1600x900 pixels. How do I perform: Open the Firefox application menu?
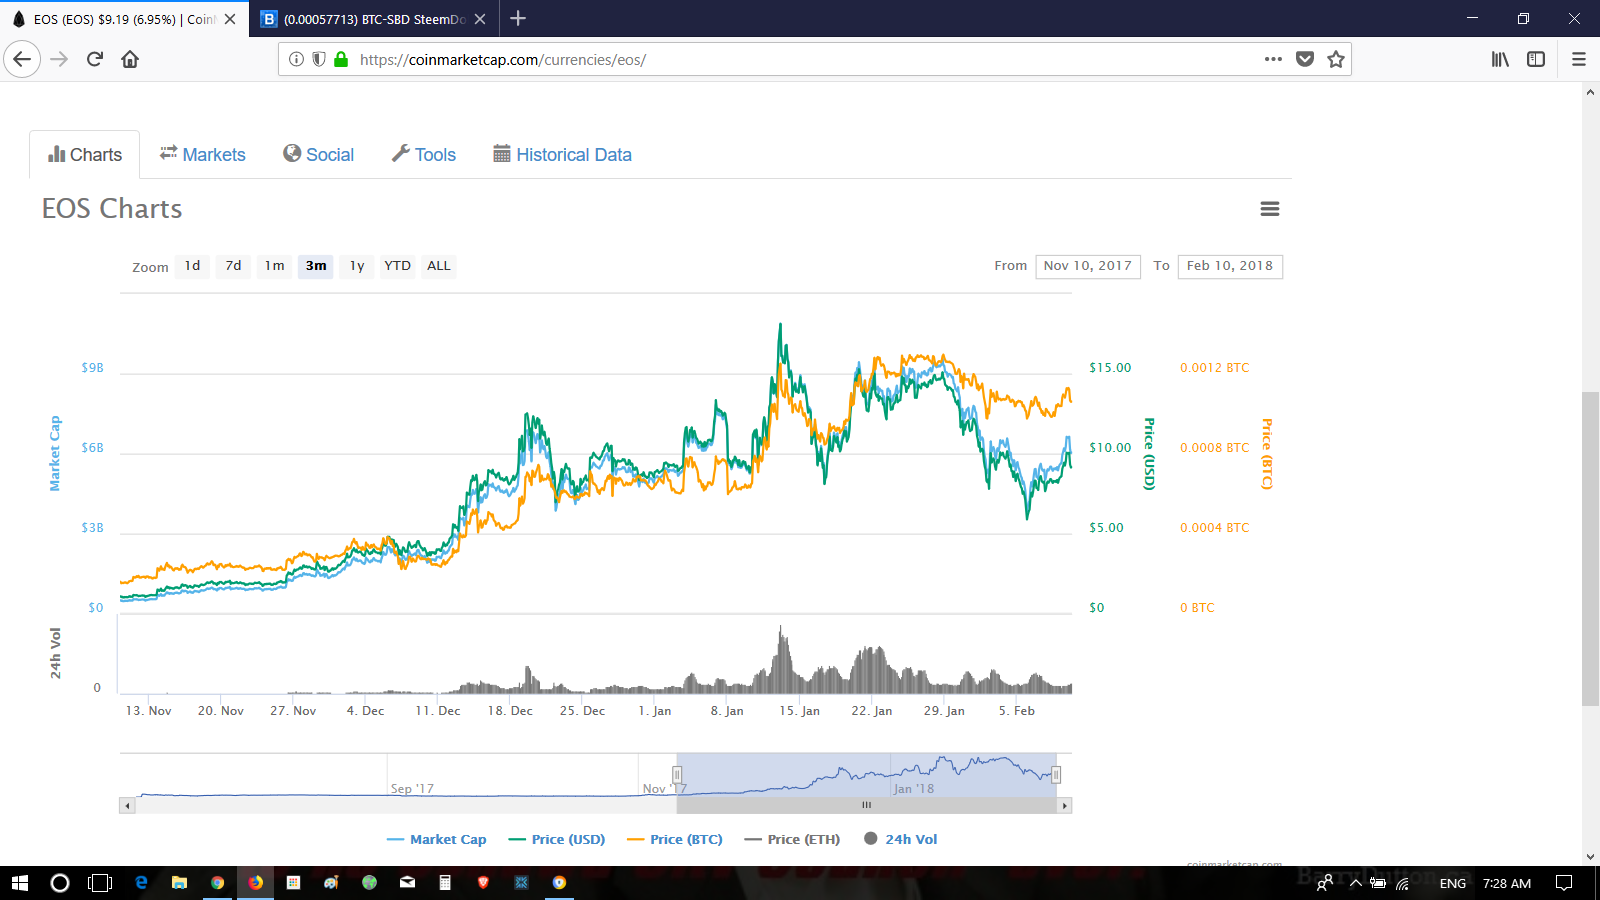click(x=1579, y=59)
